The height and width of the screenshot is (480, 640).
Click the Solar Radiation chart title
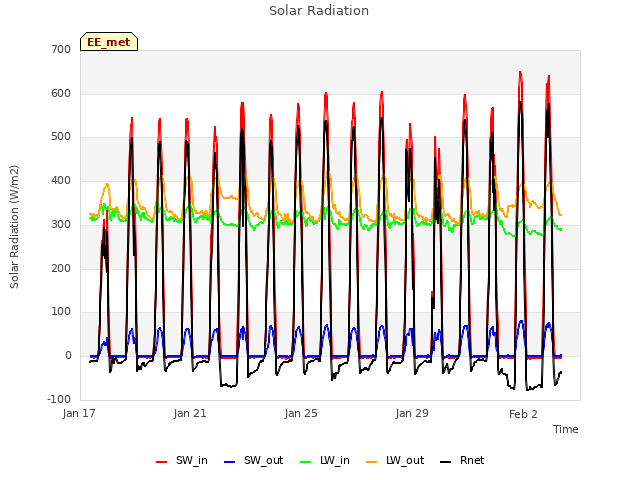pyautogui.click(x=319, y=11)
